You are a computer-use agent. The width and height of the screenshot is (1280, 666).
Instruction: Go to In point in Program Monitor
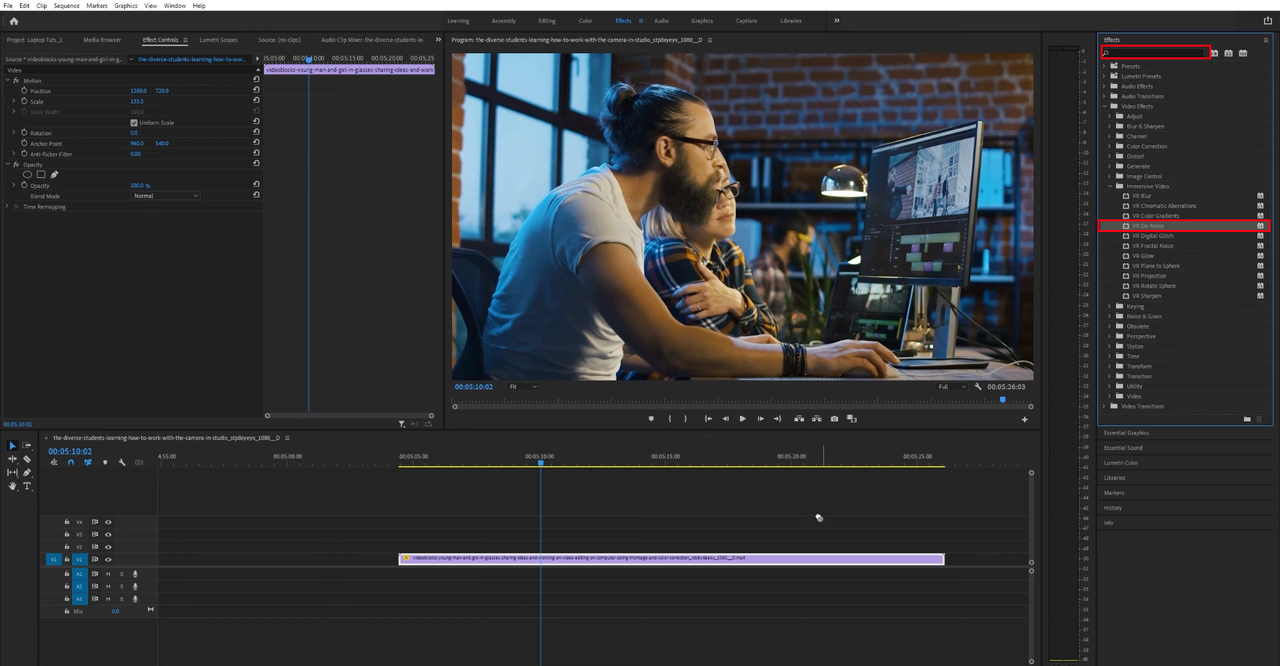[x=708, y=418]
